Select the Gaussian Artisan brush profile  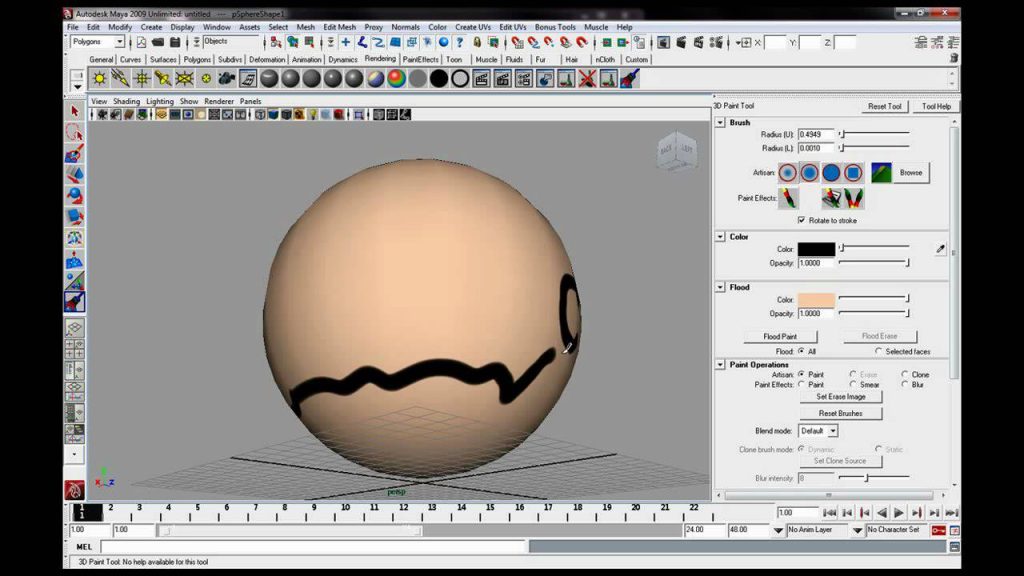[788, 172]
